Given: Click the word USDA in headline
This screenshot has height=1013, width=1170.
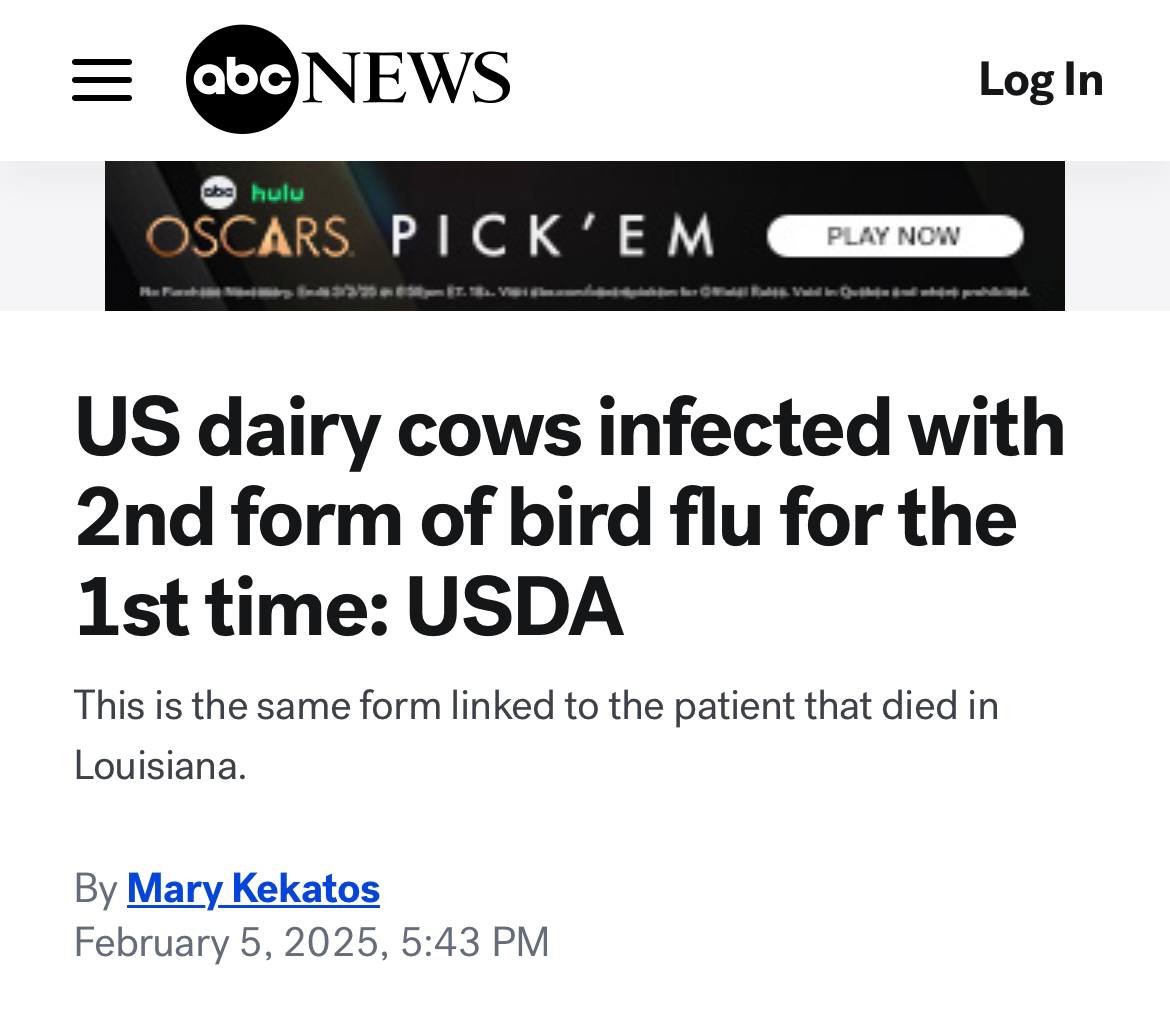Looking at the screenshot, I should pos(515,607).
